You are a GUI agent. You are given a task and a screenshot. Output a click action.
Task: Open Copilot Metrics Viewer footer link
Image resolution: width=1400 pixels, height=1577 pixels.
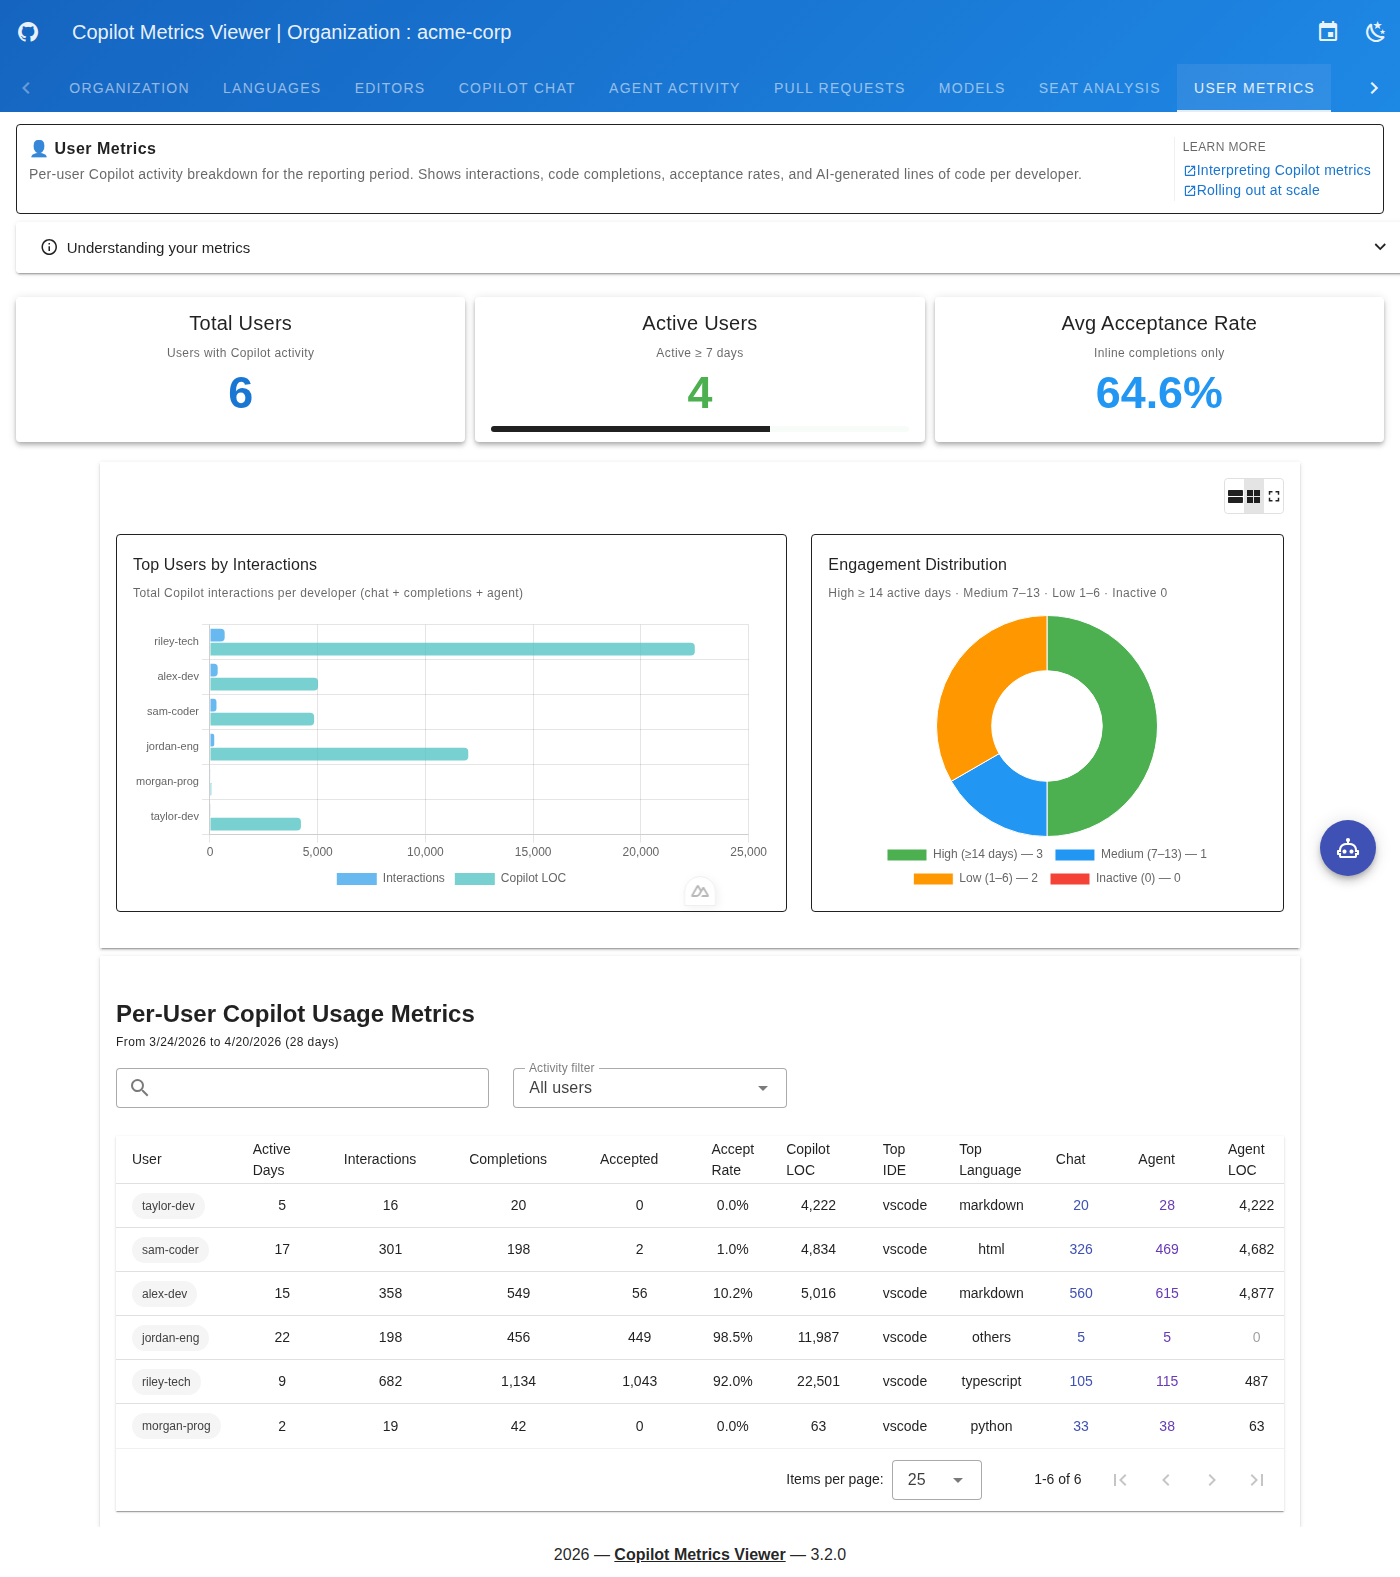(700, 1555)
